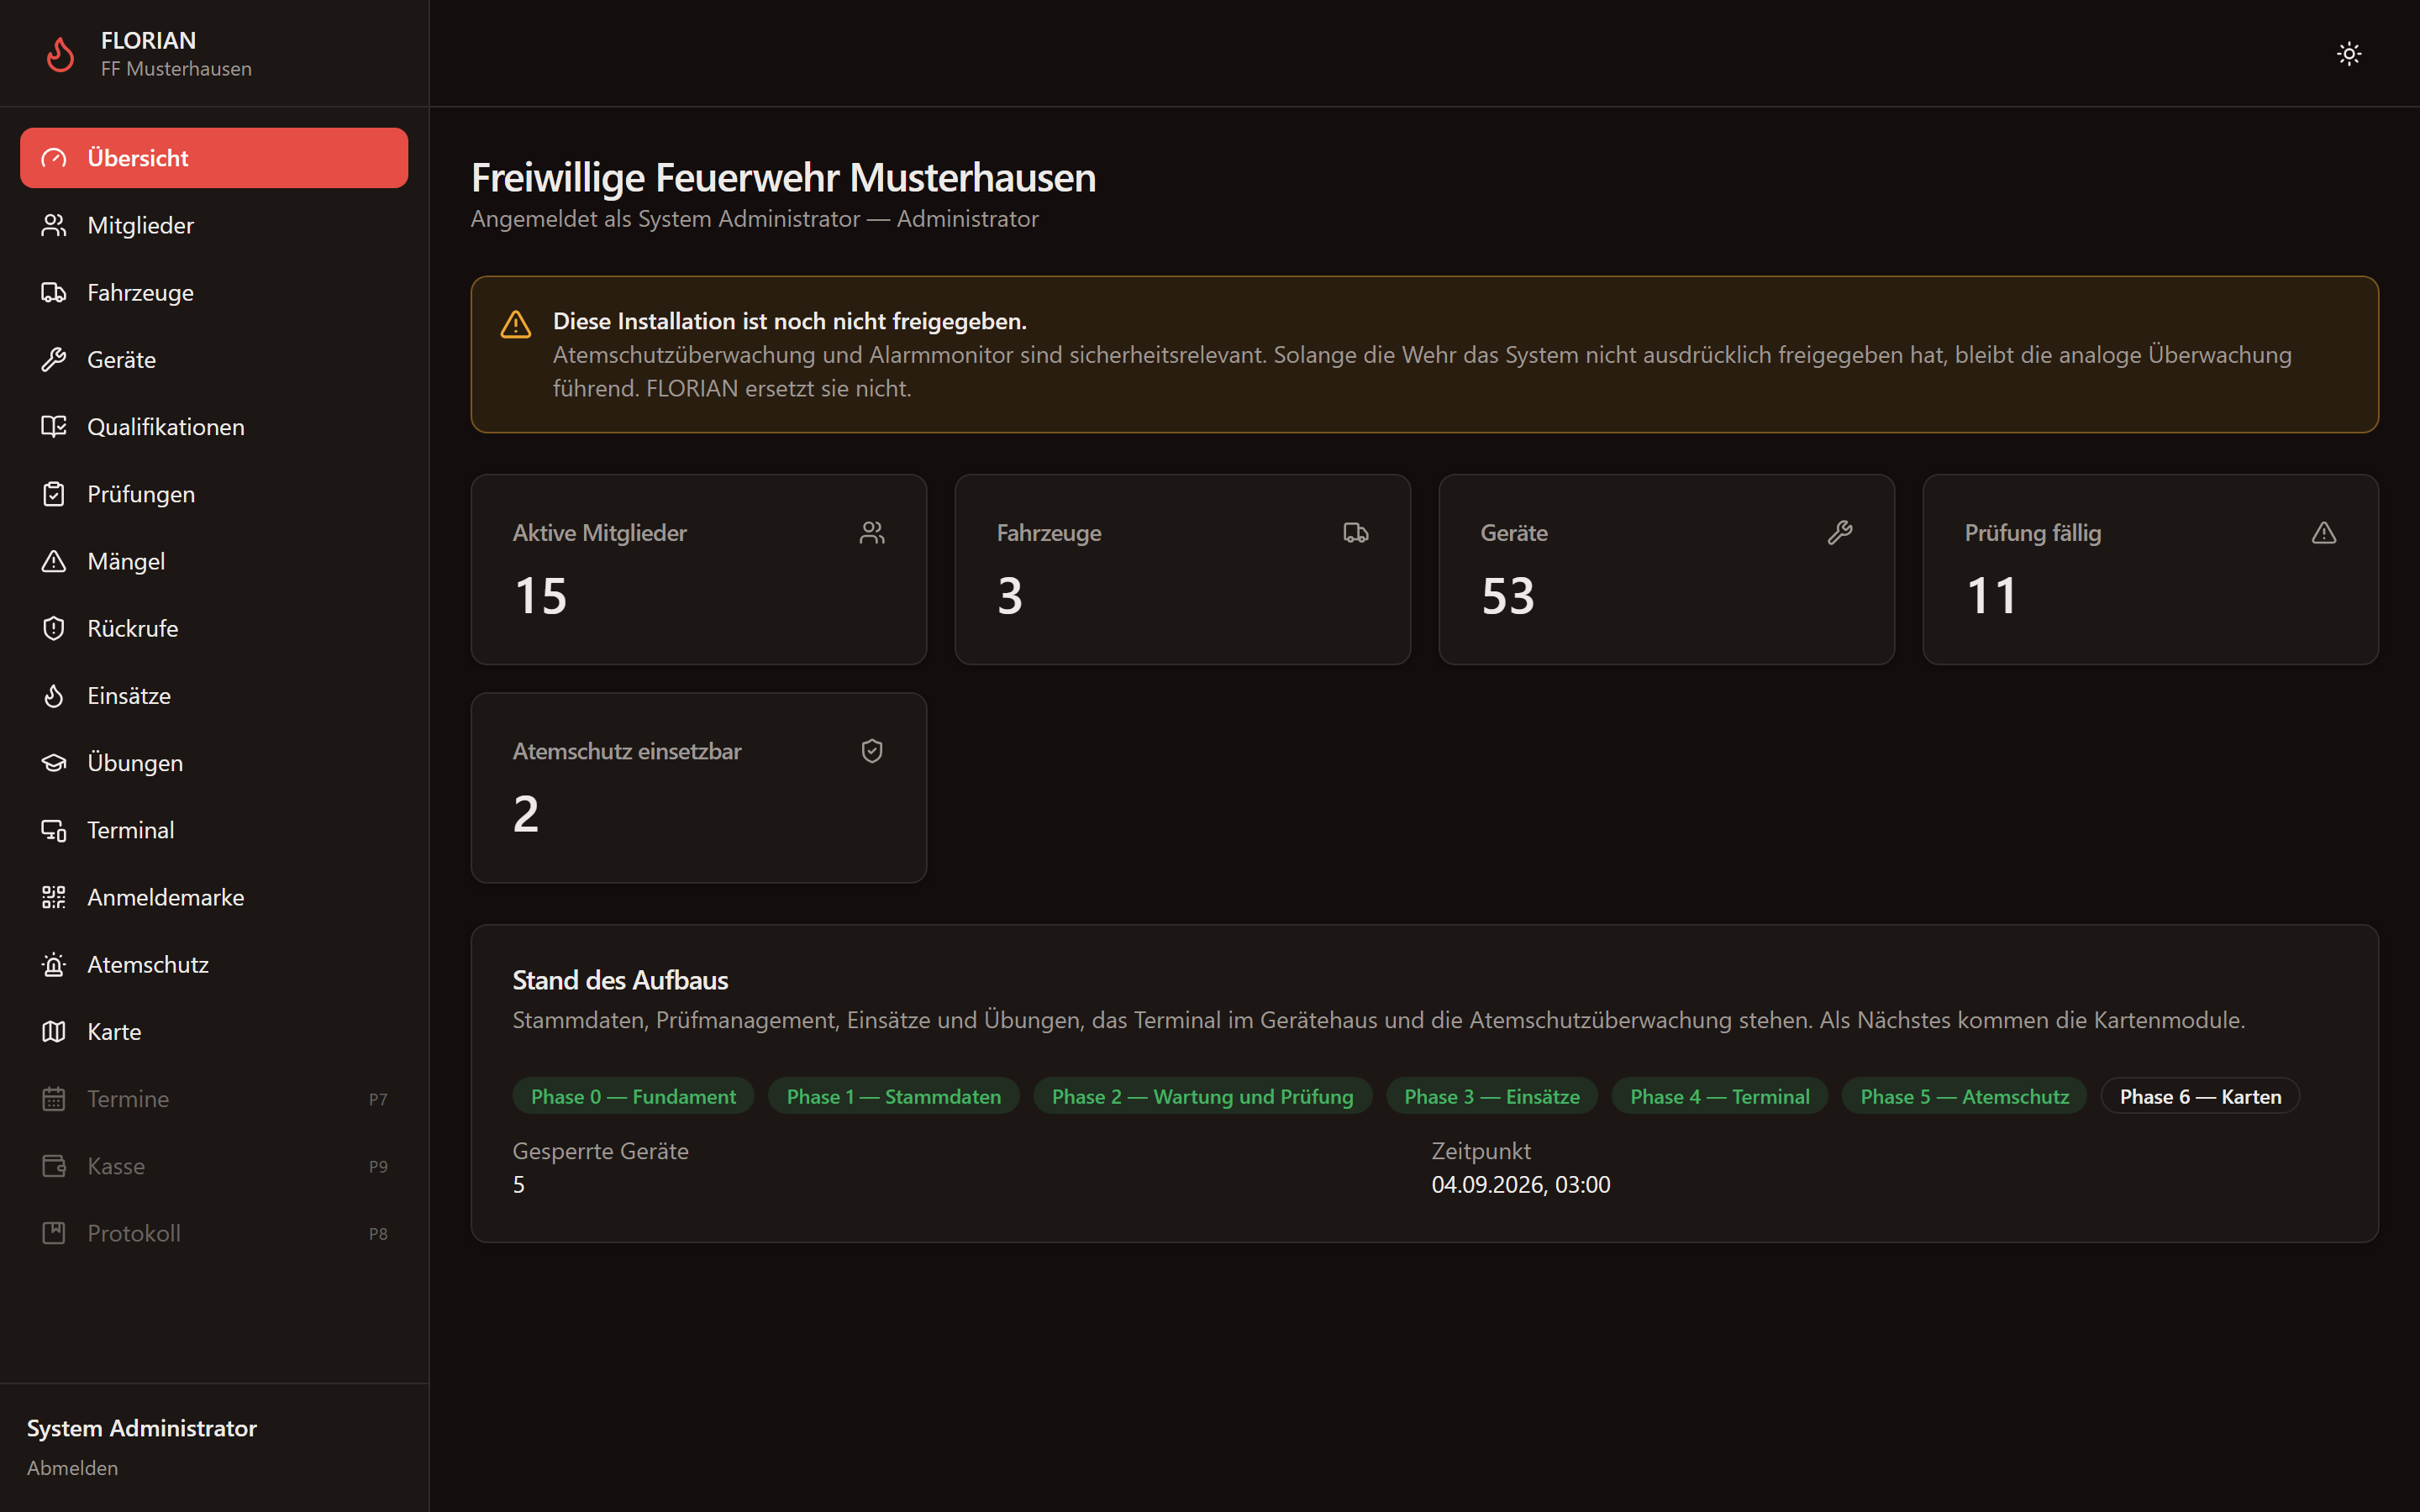Image resolution: width=2420 pixels, height=1512 pixels.
Task: Click Abmelden to log out
Action: pos(72,1468)
